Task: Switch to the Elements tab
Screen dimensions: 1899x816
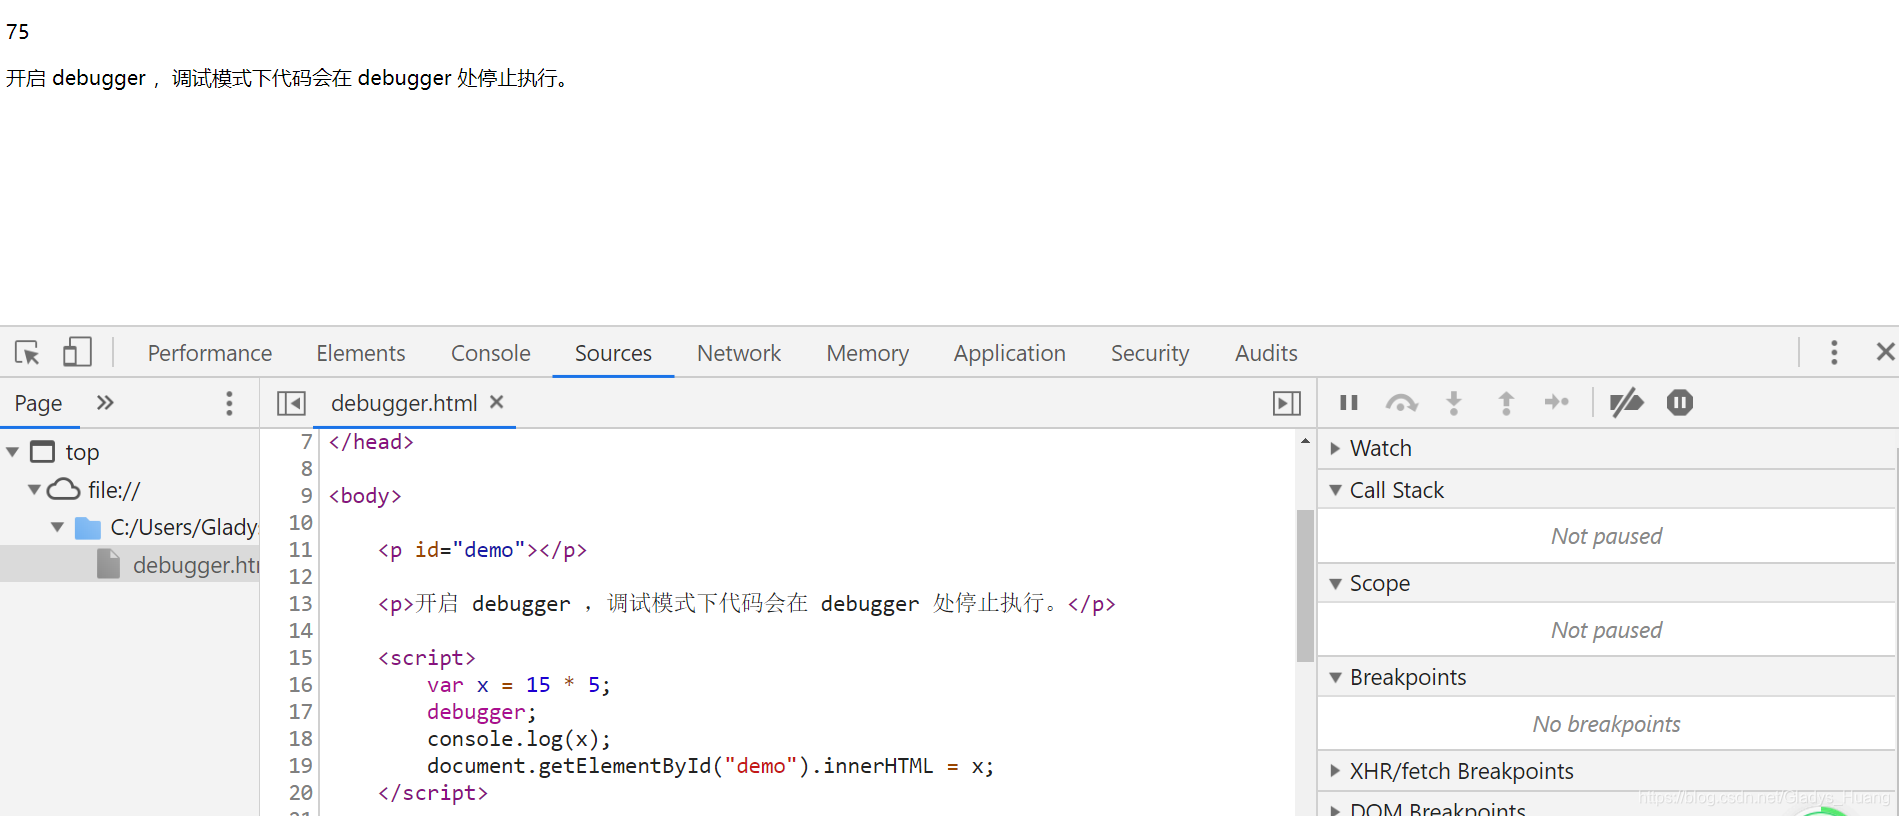Action: click(x=361, y=353)
